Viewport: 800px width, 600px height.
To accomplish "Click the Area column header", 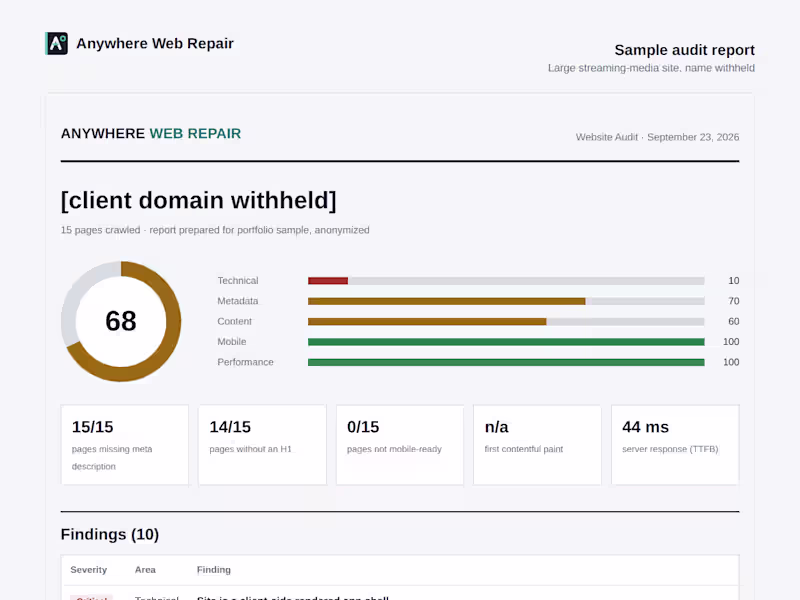I will click(145, 570).
